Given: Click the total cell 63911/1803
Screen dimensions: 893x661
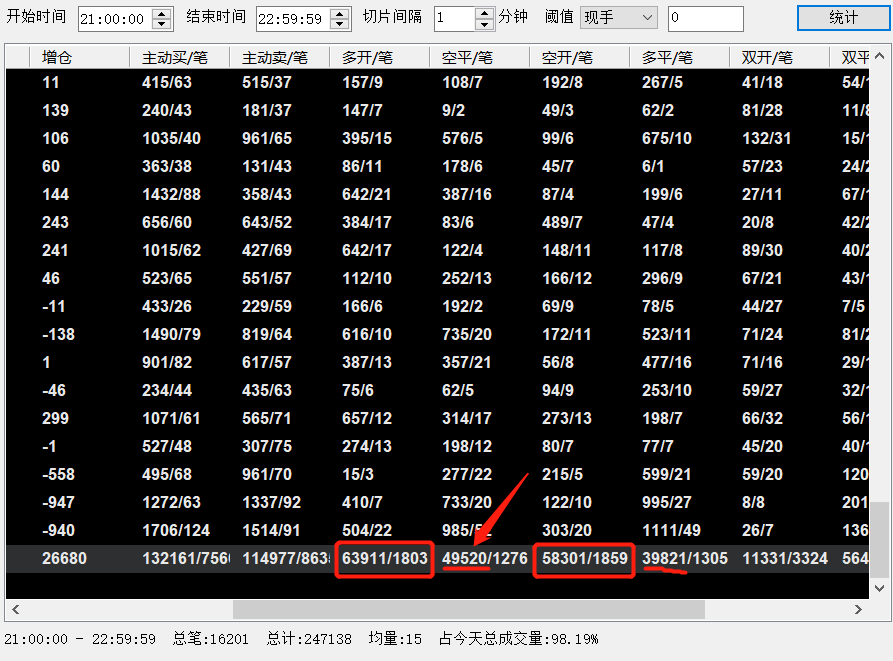Looking at the screenshot, I should [x=384, y=559].
